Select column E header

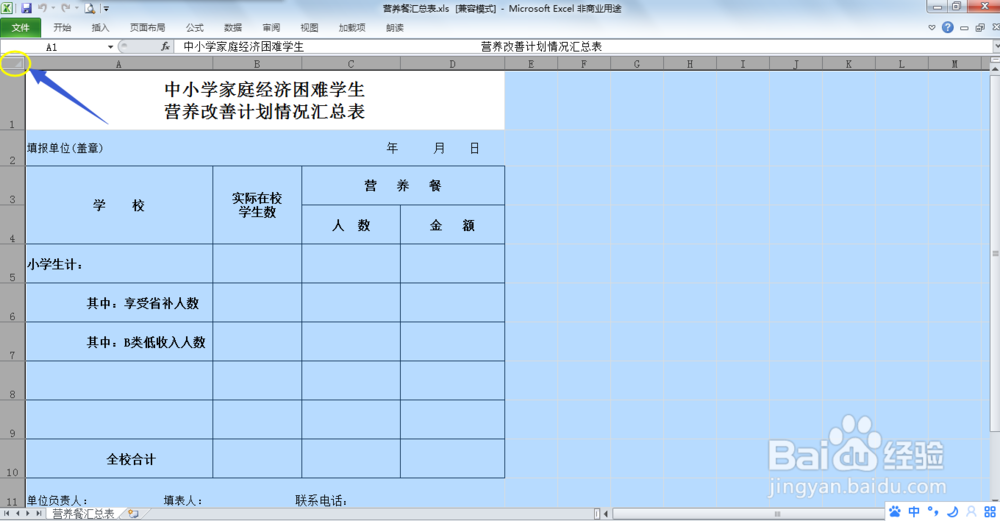[531, 64]
